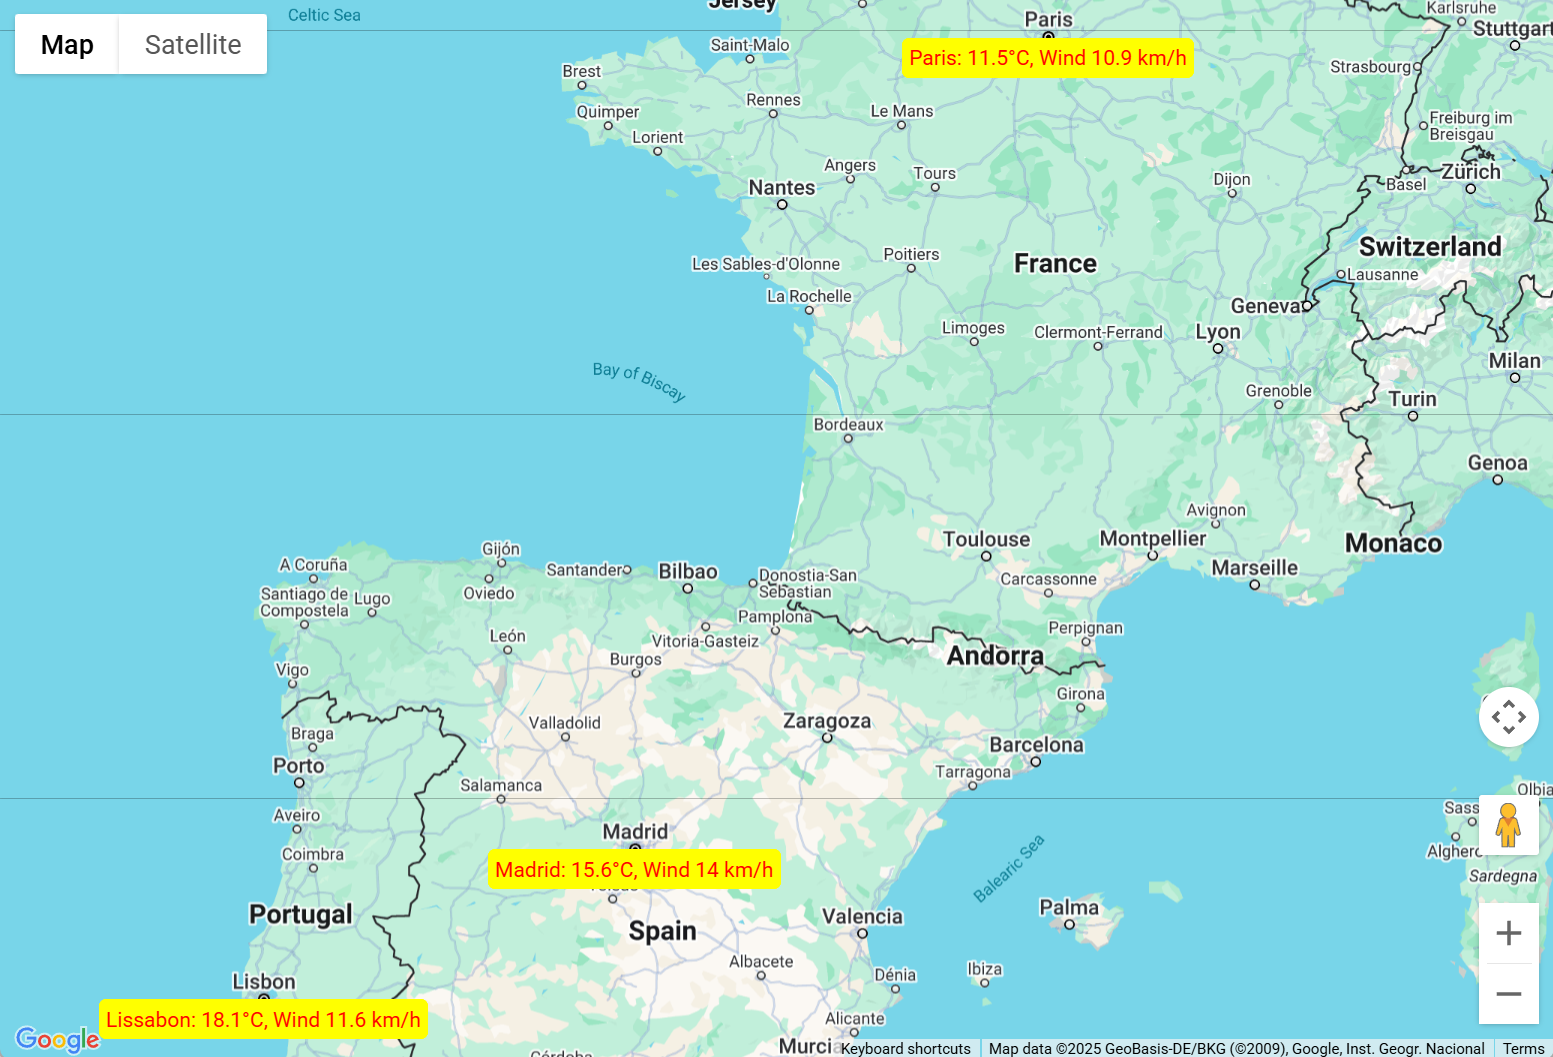Open the Terms link
Screen dimensions: 1553x1057
(x=1523, y=1048)
